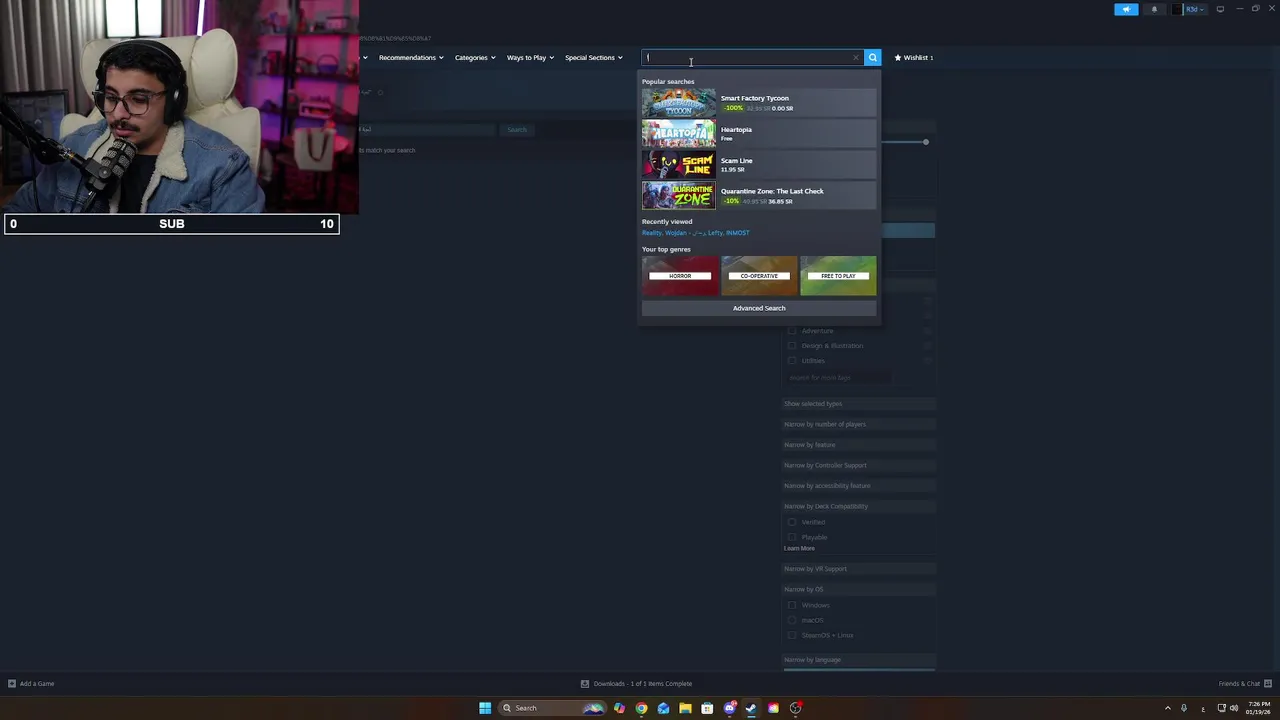Open the notifications bell icon

coord(1154,9)
